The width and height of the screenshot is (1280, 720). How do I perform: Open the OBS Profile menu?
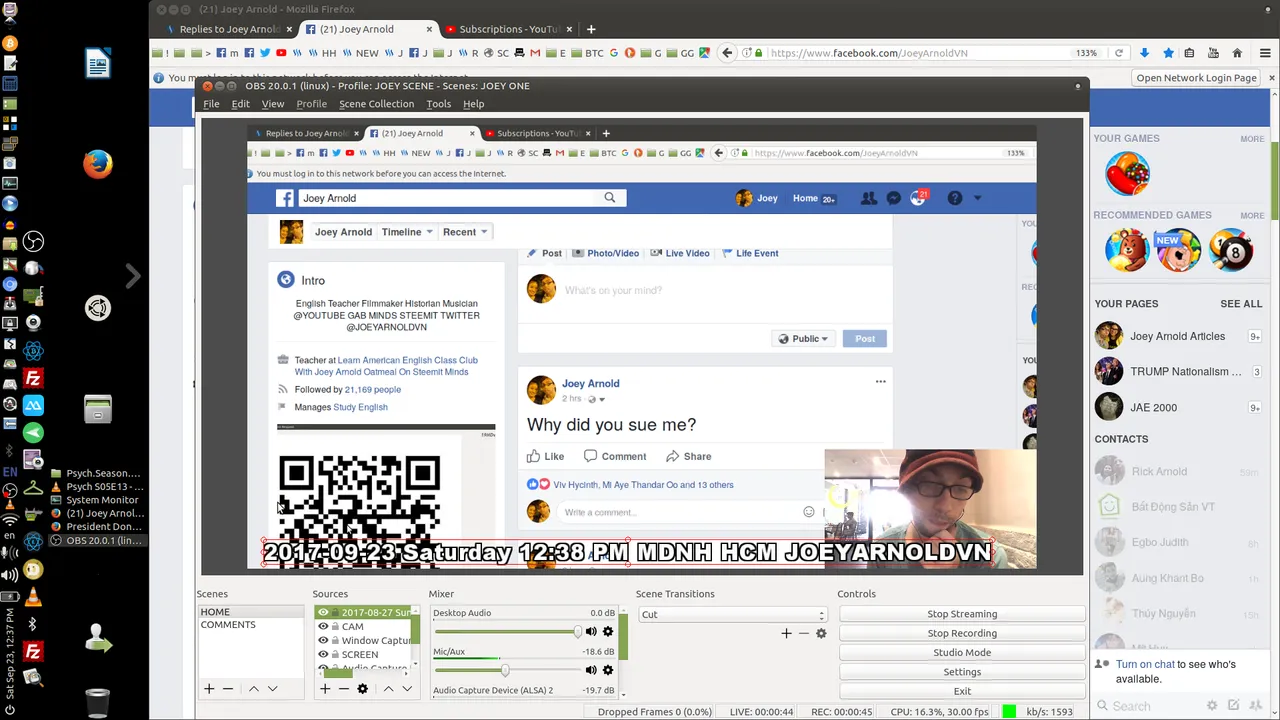click(x=311, y=104)
